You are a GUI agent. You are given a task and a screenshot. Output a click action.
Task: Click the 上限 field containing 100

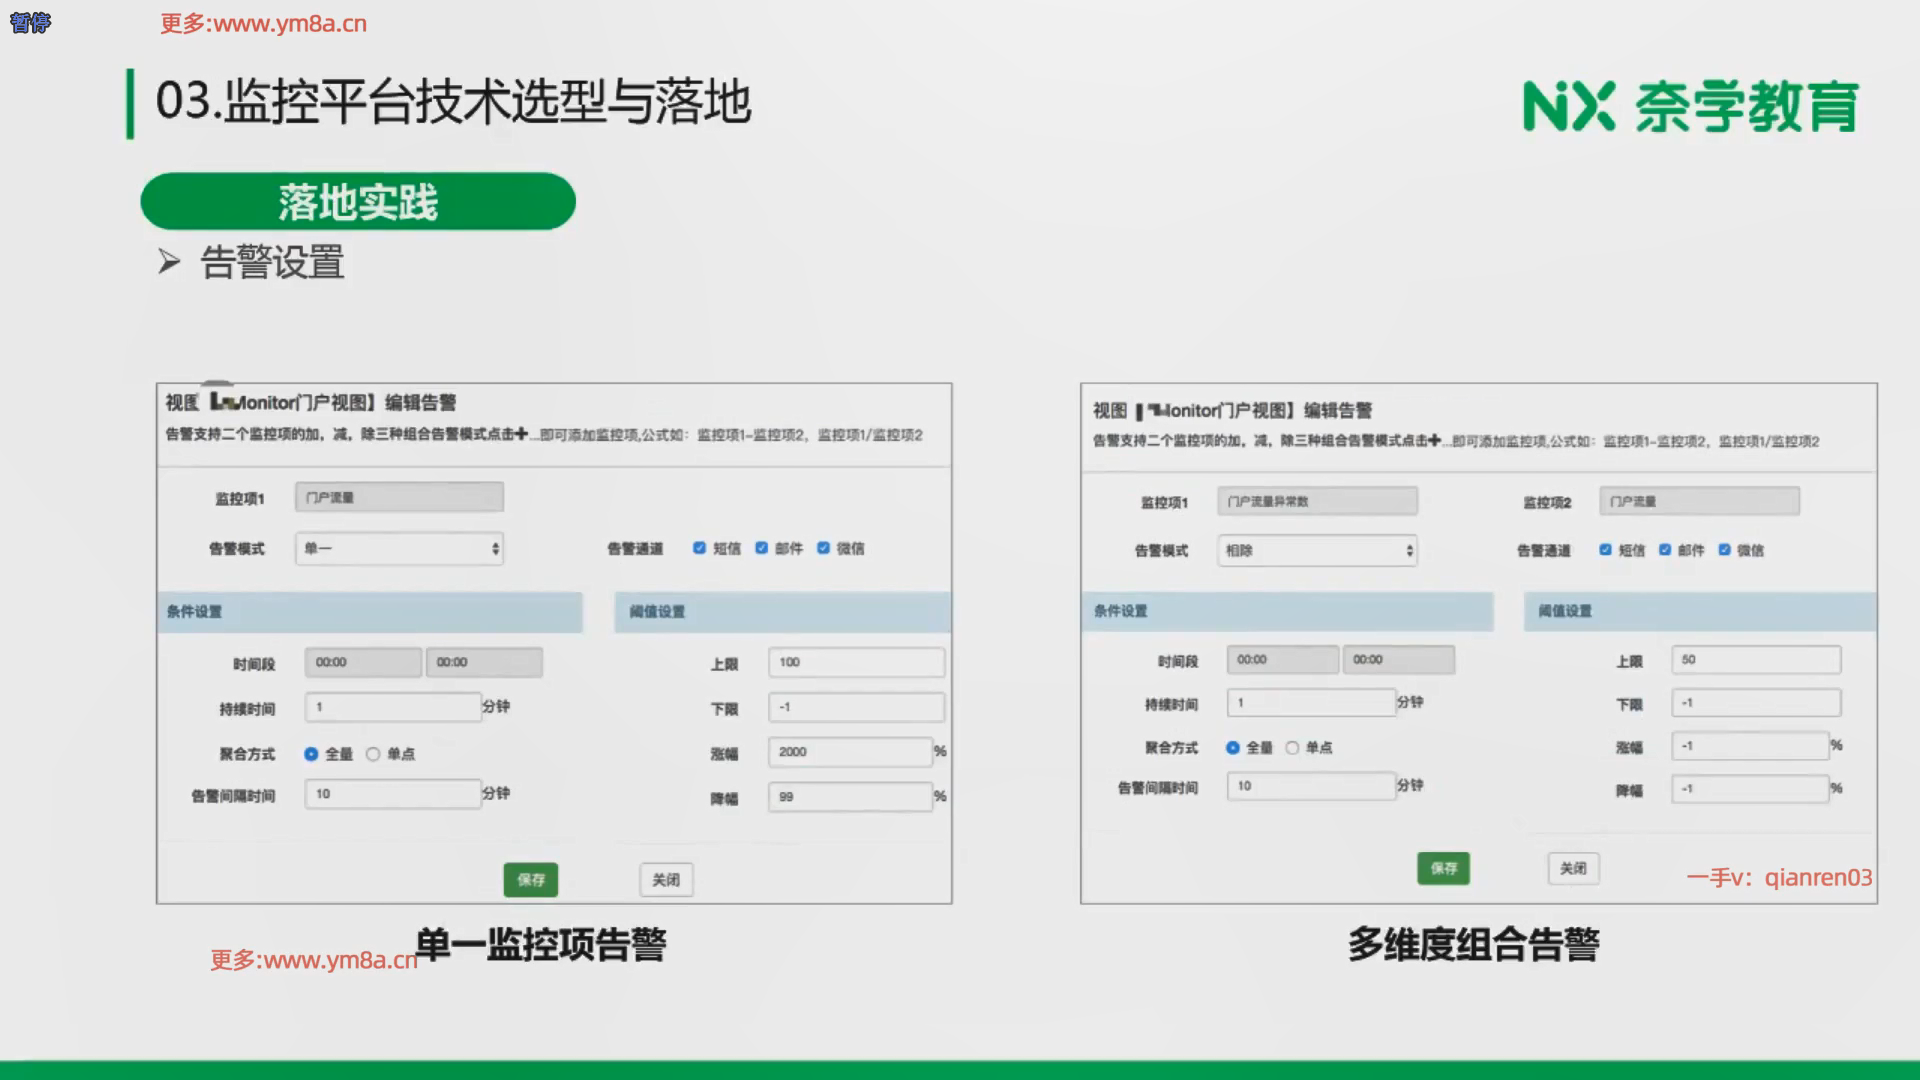click(x=855, y=662)
